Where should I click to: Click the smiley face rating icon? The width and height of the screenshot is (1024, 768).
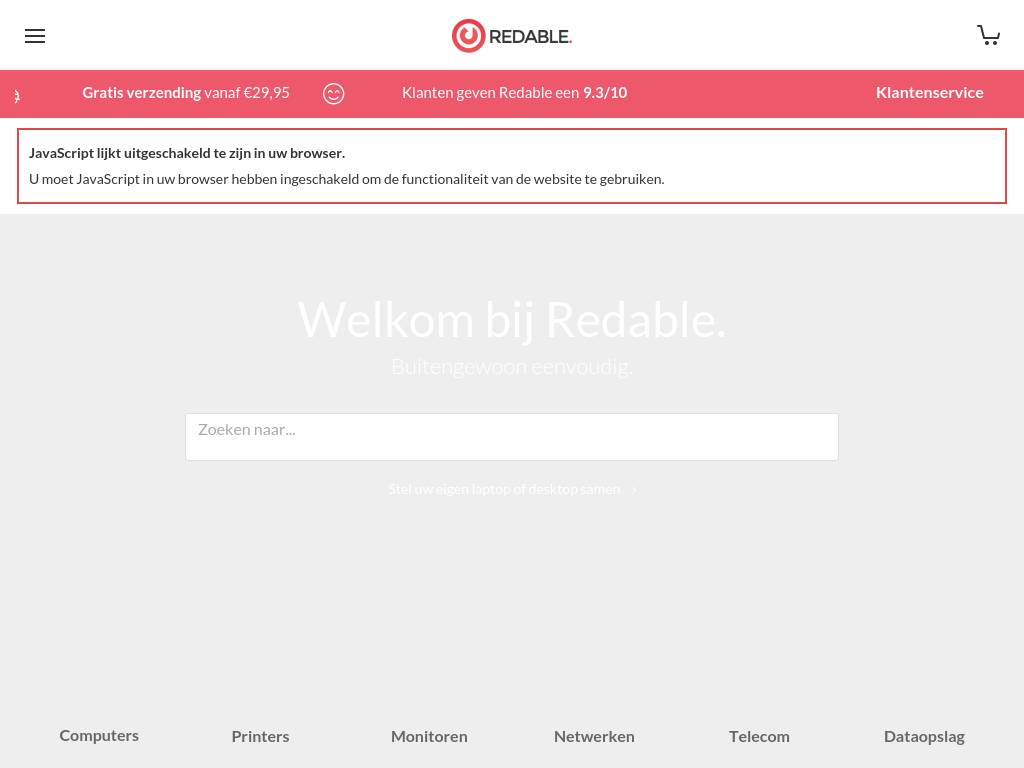tap(334, 93)
